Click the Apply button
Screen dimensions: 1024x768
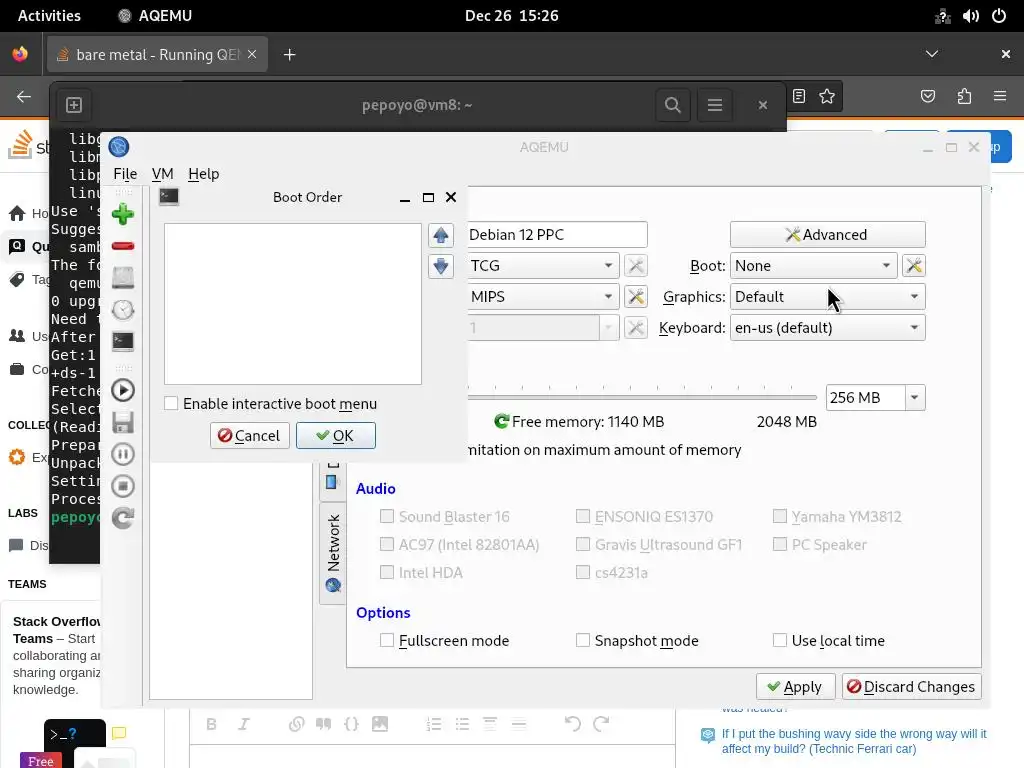pyautogui.click(x=795, y=687)
